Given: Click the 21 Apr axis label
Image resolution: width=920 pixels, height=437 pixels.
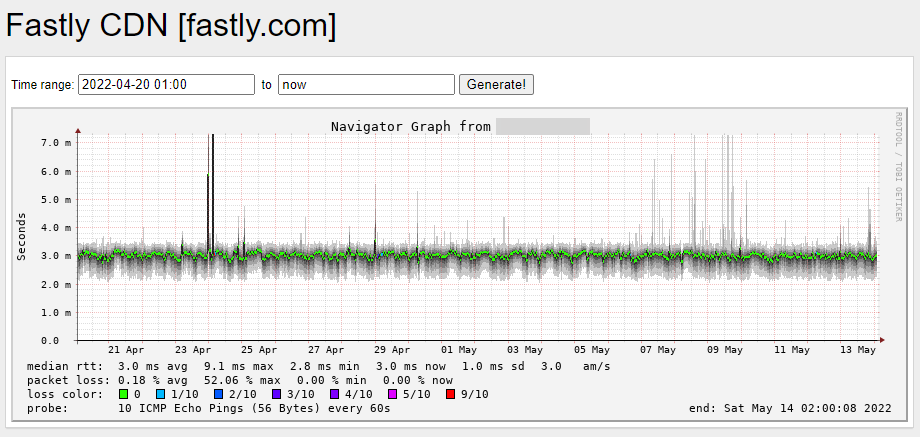Looking at the screenshot, I should coord(126,350).
